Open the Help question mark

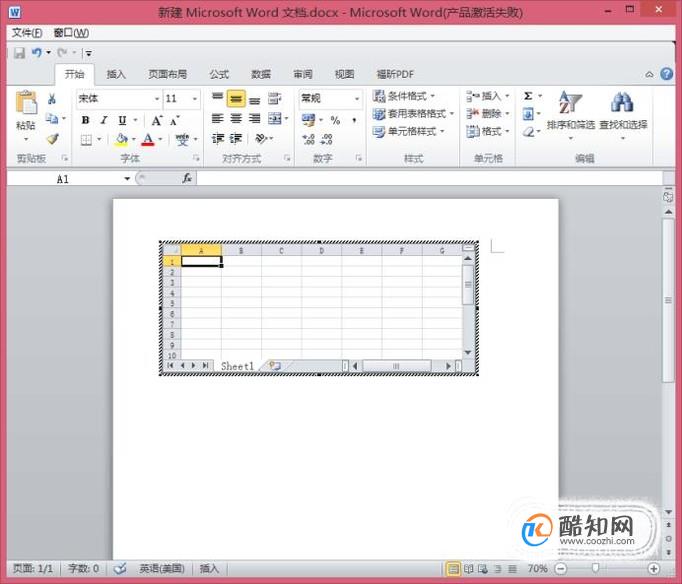click(666, 74)
